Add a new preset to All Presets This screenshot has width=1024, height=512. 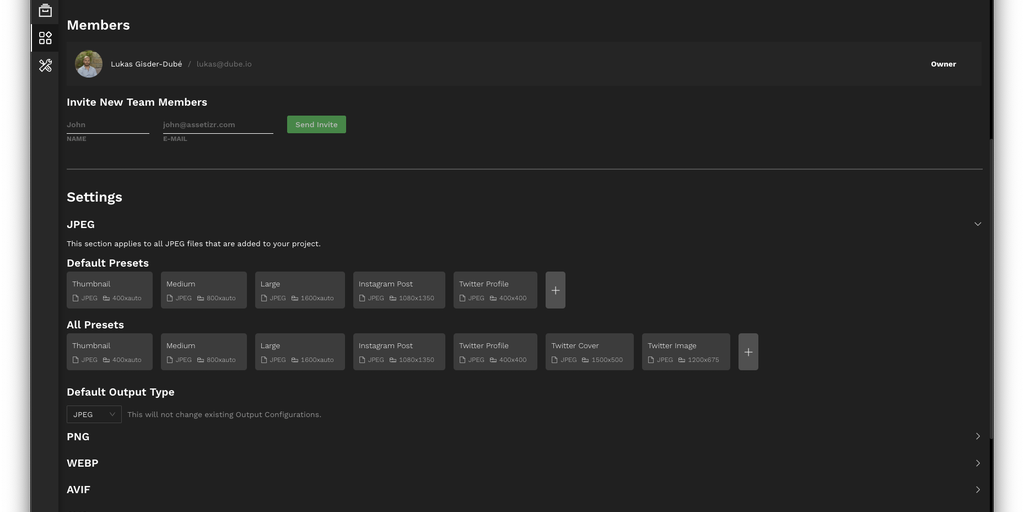[x=748, y=352]
